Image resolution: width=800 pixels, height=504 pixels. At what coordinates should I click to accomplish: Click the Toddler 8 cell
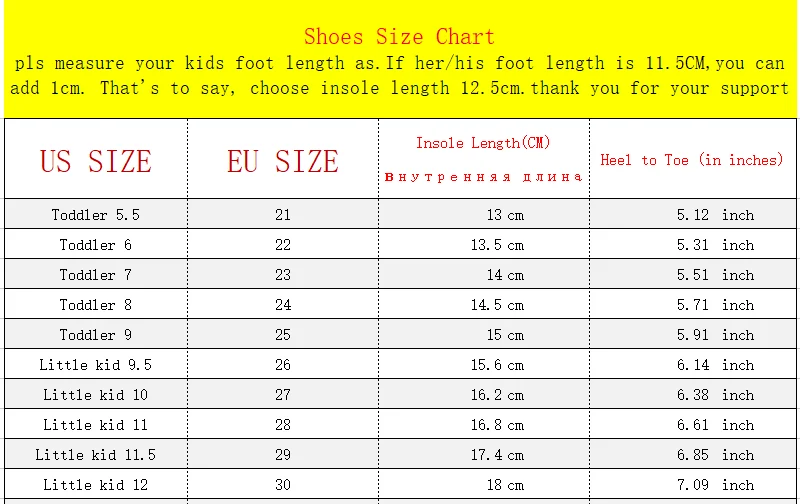(x=96, y=305)
